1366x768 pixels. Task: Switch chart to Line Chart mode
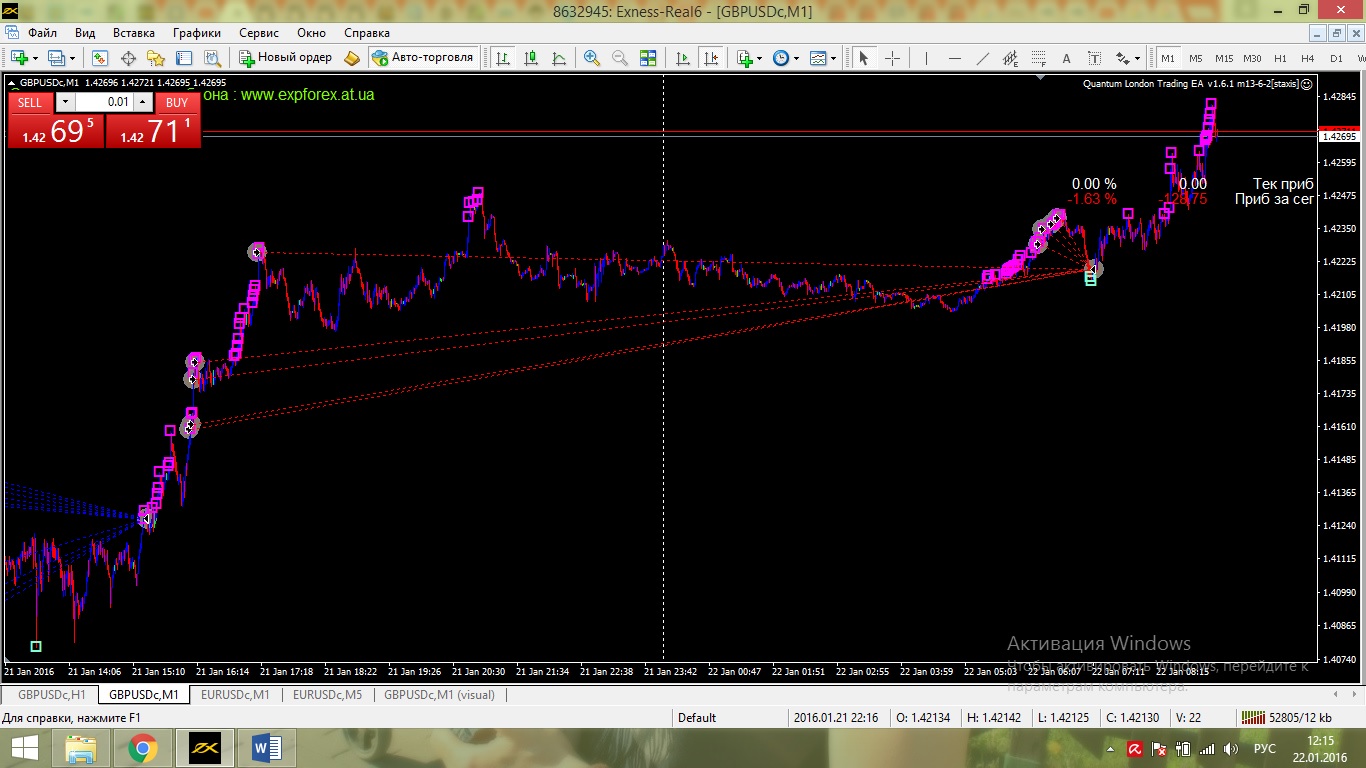point(559,58)
